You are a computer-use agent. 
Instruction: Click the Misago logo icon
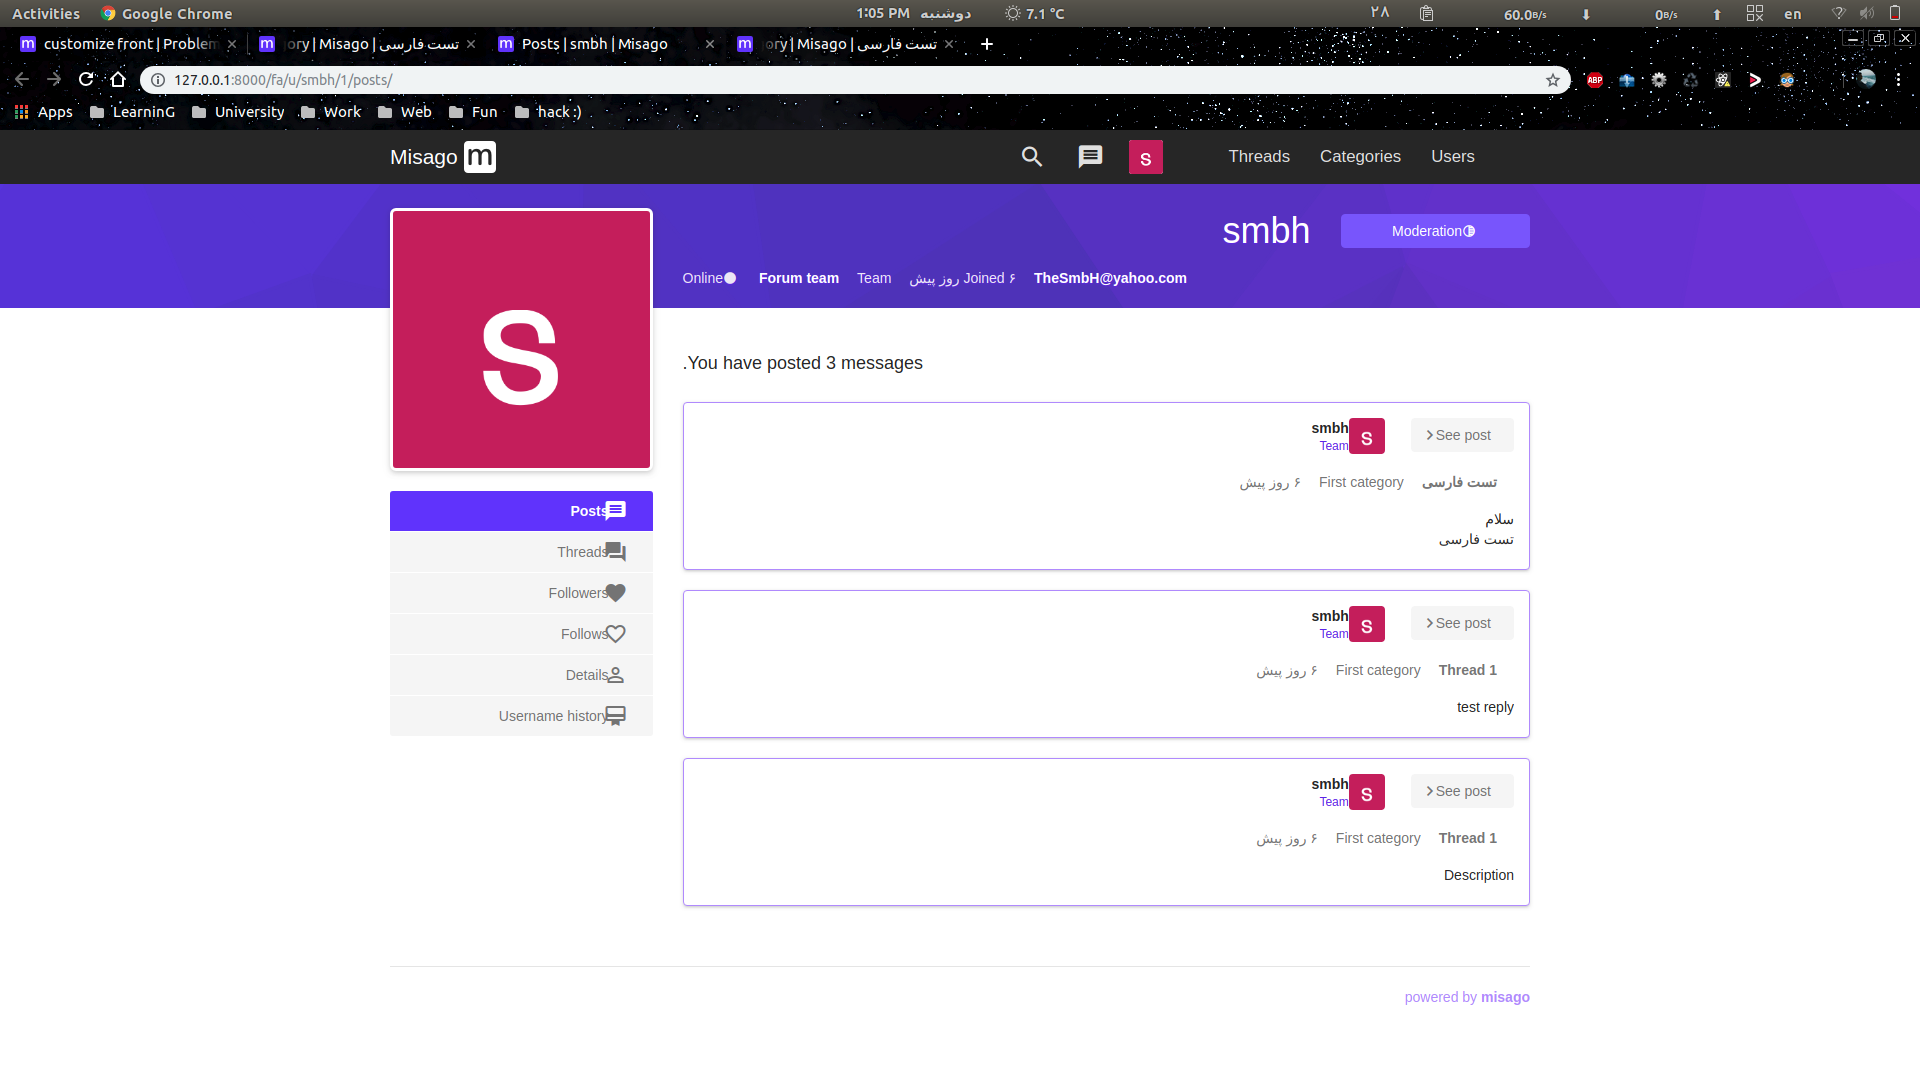[480, 157]
